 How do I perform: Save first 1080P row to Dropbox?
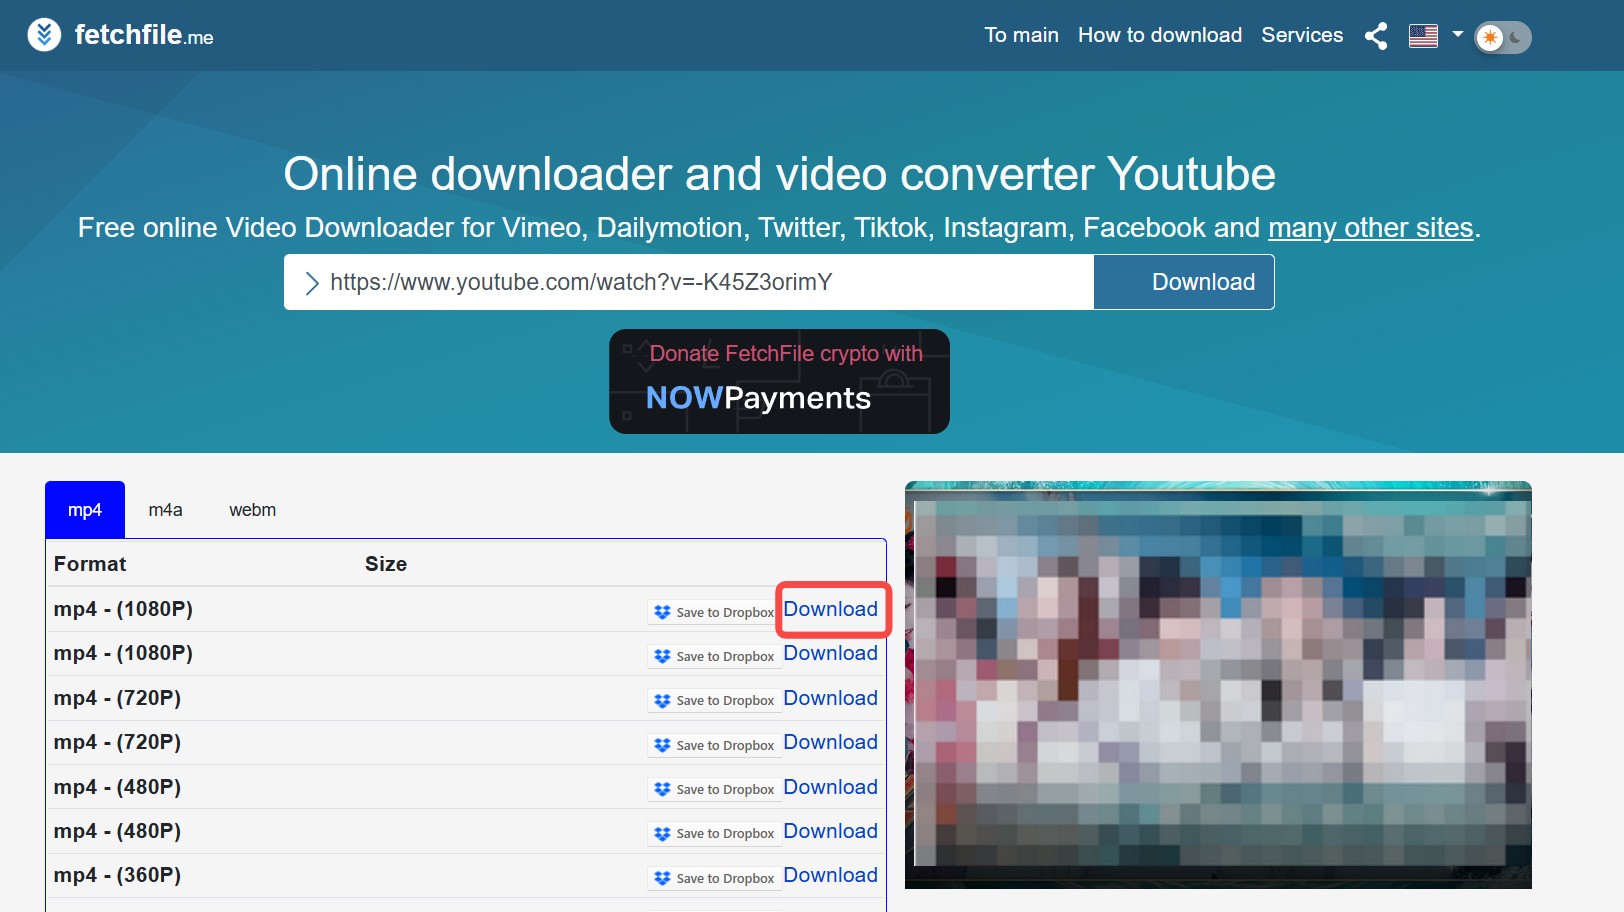(713, 612)
